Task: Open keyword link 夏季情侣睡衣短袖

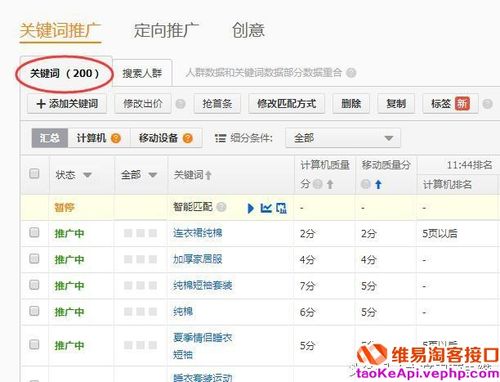Action: point(203,346)
